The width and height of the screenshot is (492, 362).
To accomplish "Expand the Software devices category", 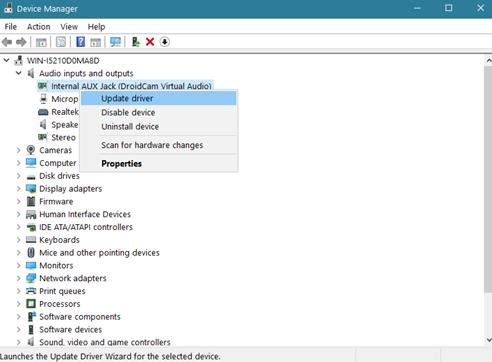I will [19, 329].
